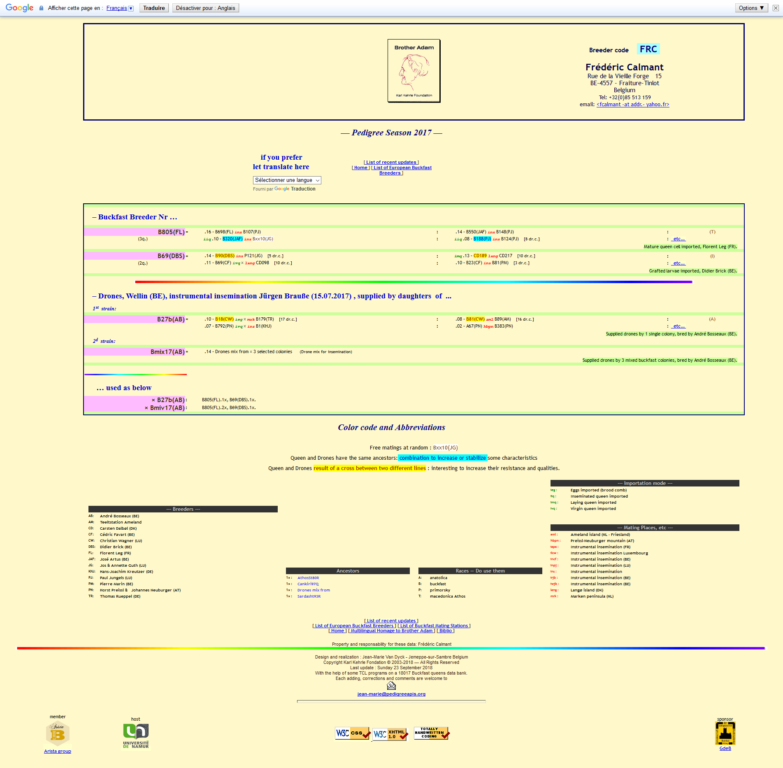Click the Races section header

pyautogui.click(x=480, y=571)
